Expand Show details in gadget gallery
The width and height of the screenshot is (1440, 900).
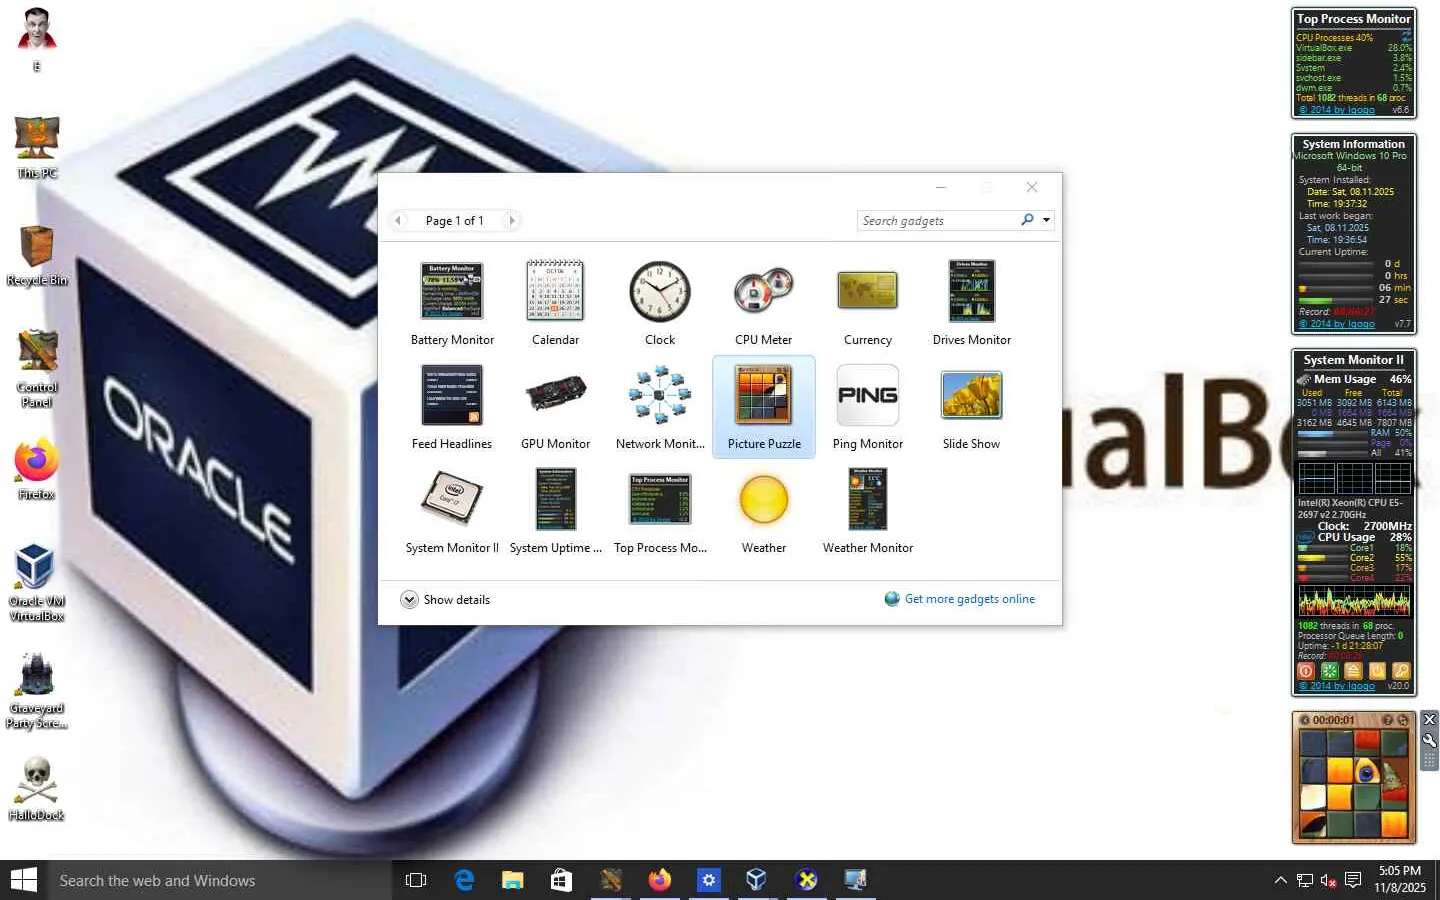(x=446, y=600)
